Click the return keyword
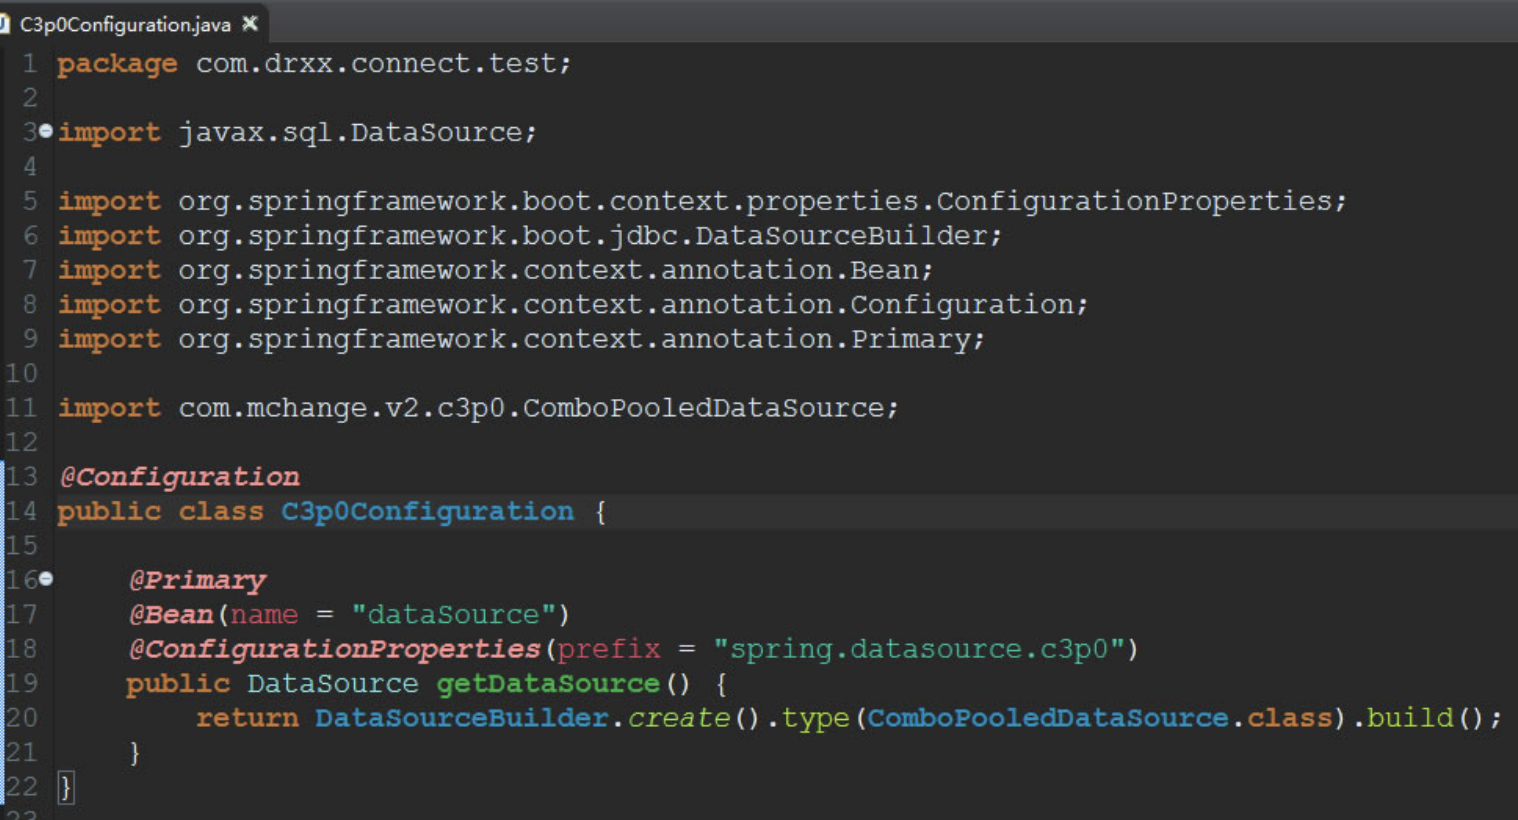This screenshot has width=1518, height=820. [x=247, y=719]
